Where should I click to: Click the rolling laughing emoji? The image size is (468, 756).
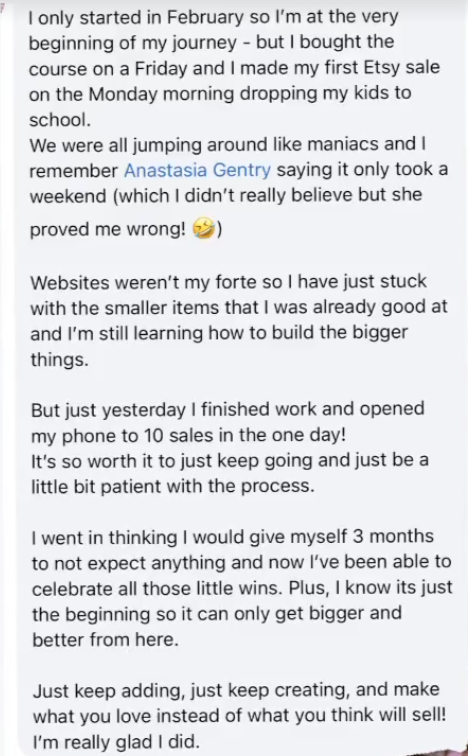pyautogui.click(x=204, y=229)
